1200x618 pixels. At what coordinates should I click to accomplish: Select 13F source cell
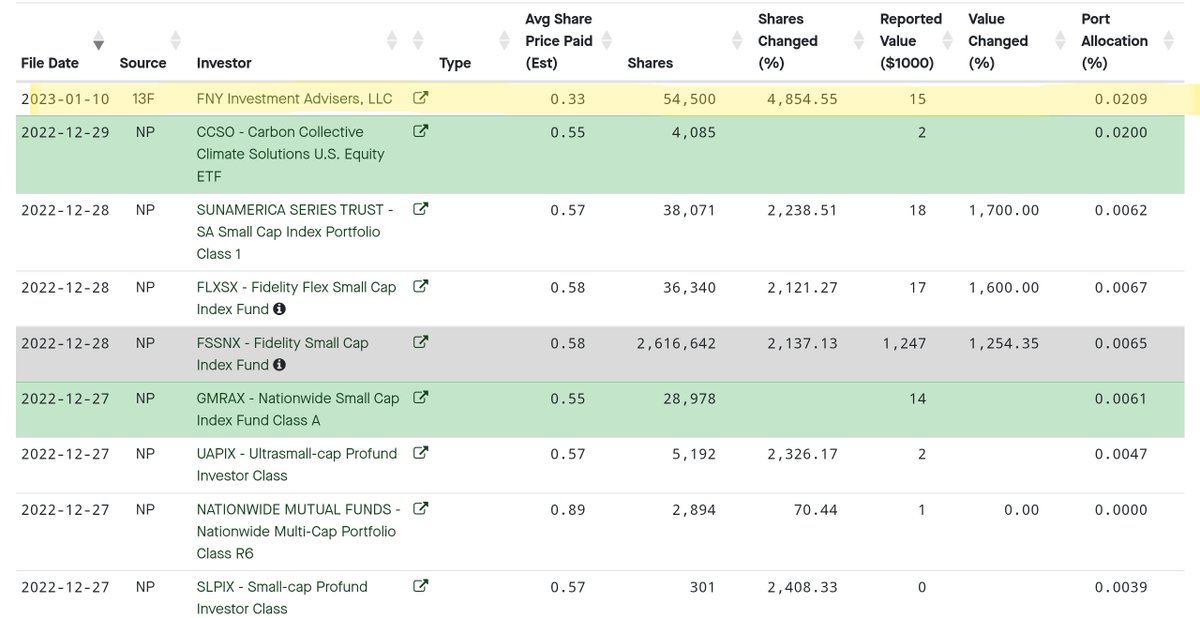coord(144,99)
